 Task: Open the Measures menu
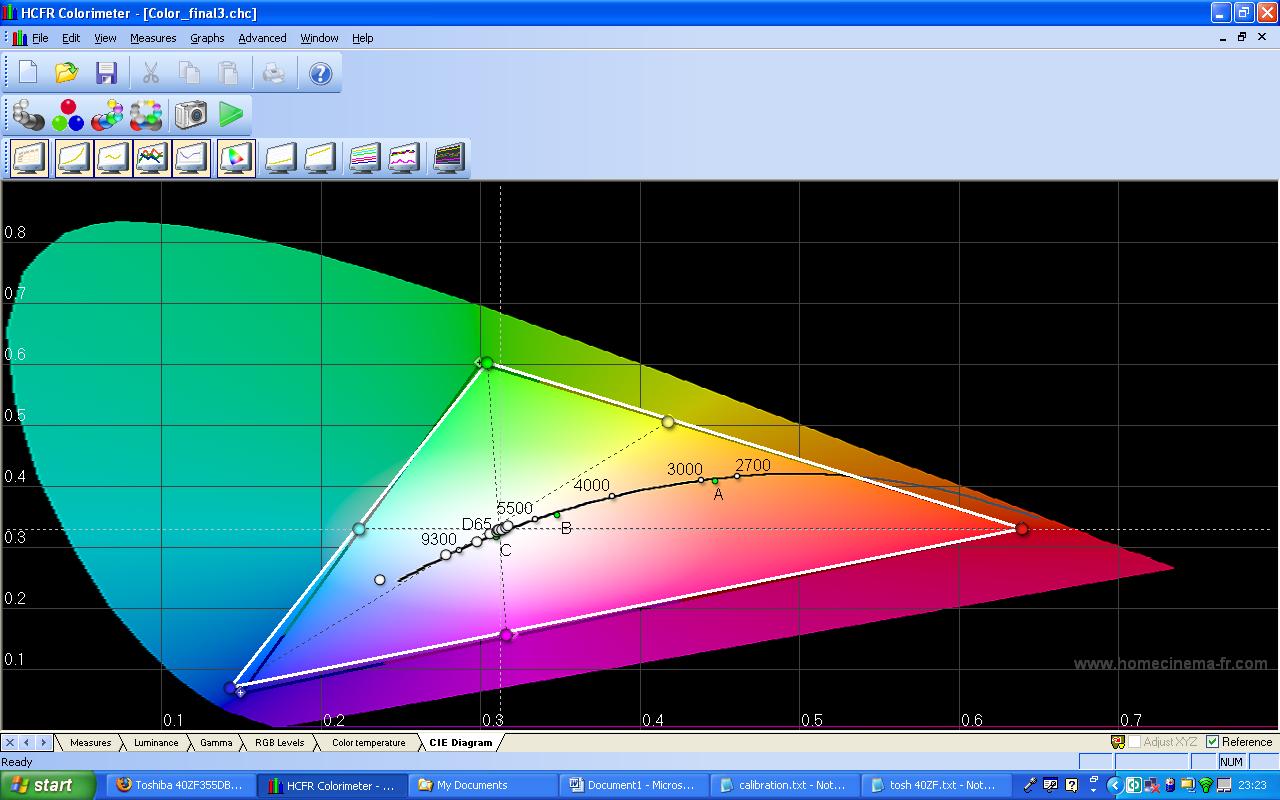153,38
